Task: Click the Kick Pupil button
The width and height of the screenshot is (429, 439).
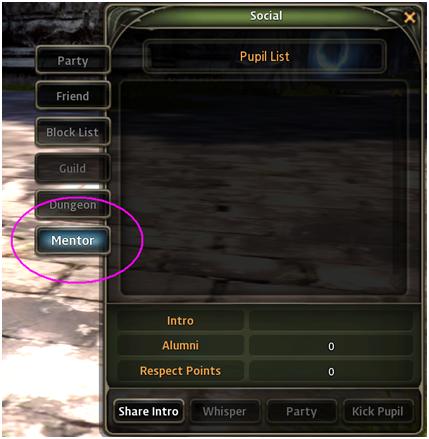Action: (x=378, y=411)
